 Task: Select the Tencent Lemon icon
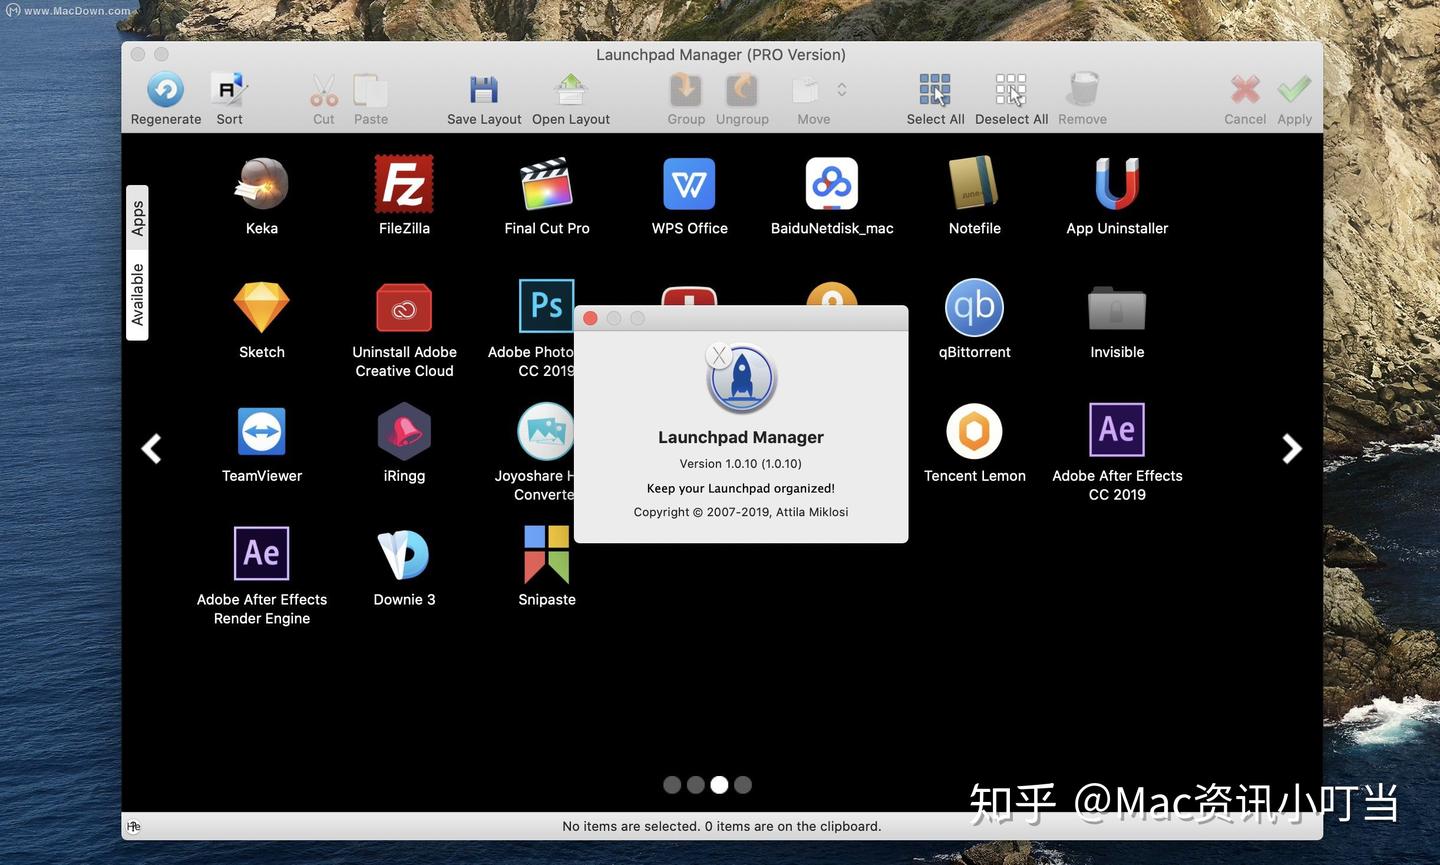coord(974,432)
